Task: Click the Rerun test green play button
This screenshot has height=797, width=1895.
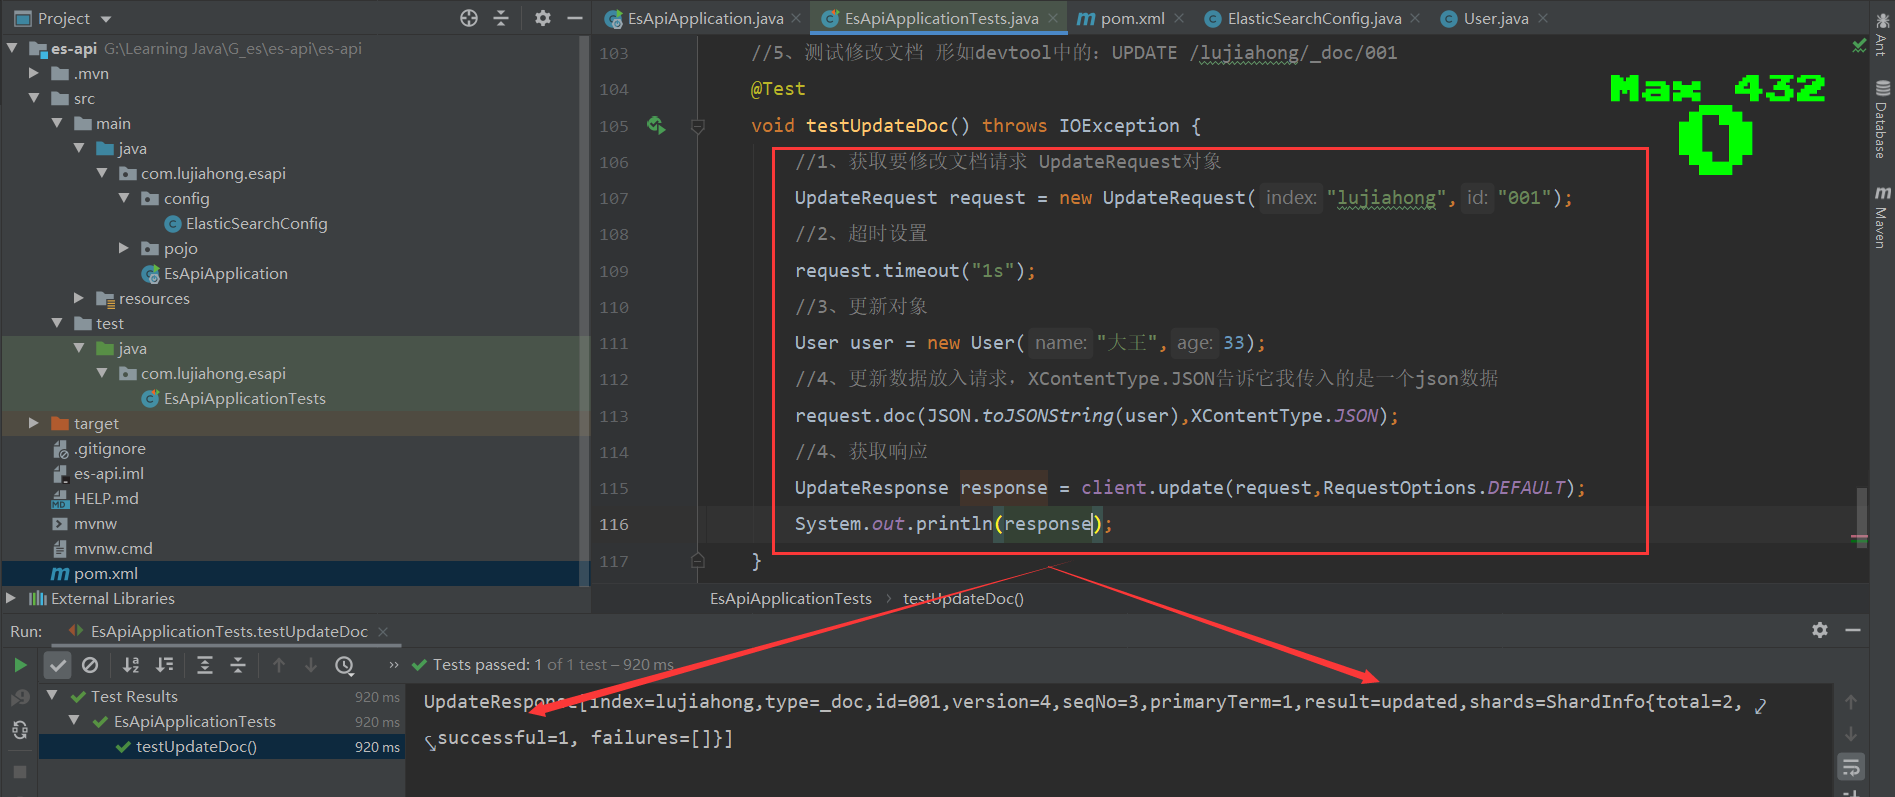Action: click(20, 665)
